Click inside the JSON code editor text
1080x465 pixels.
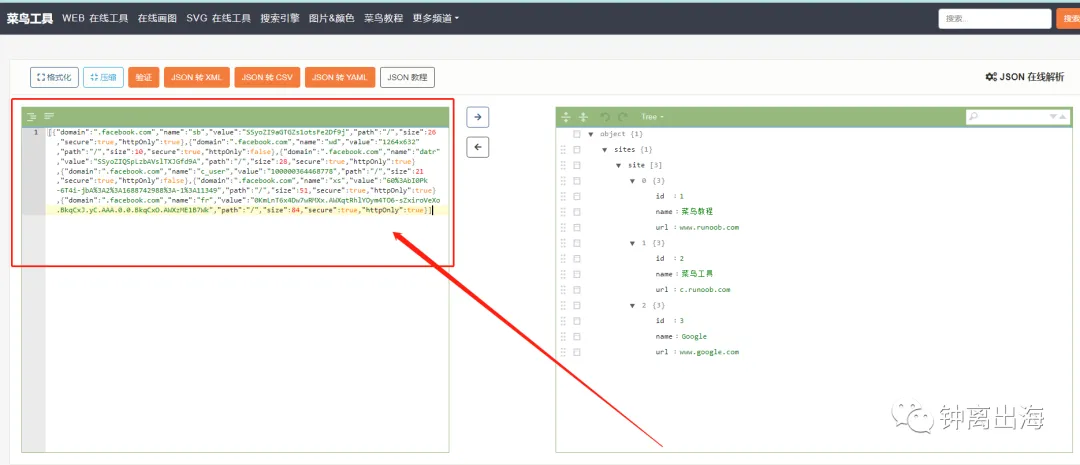245,170
